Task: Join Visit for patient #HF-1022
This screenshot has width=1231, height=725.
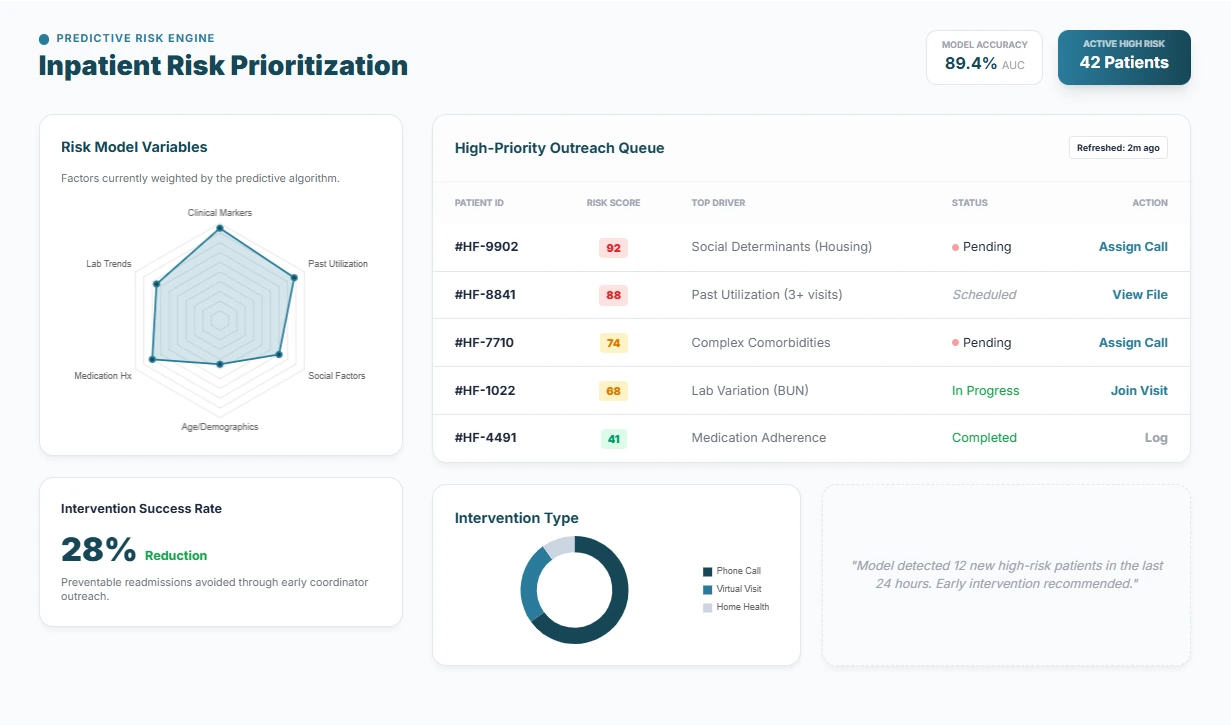Action: pos(1138,391)
